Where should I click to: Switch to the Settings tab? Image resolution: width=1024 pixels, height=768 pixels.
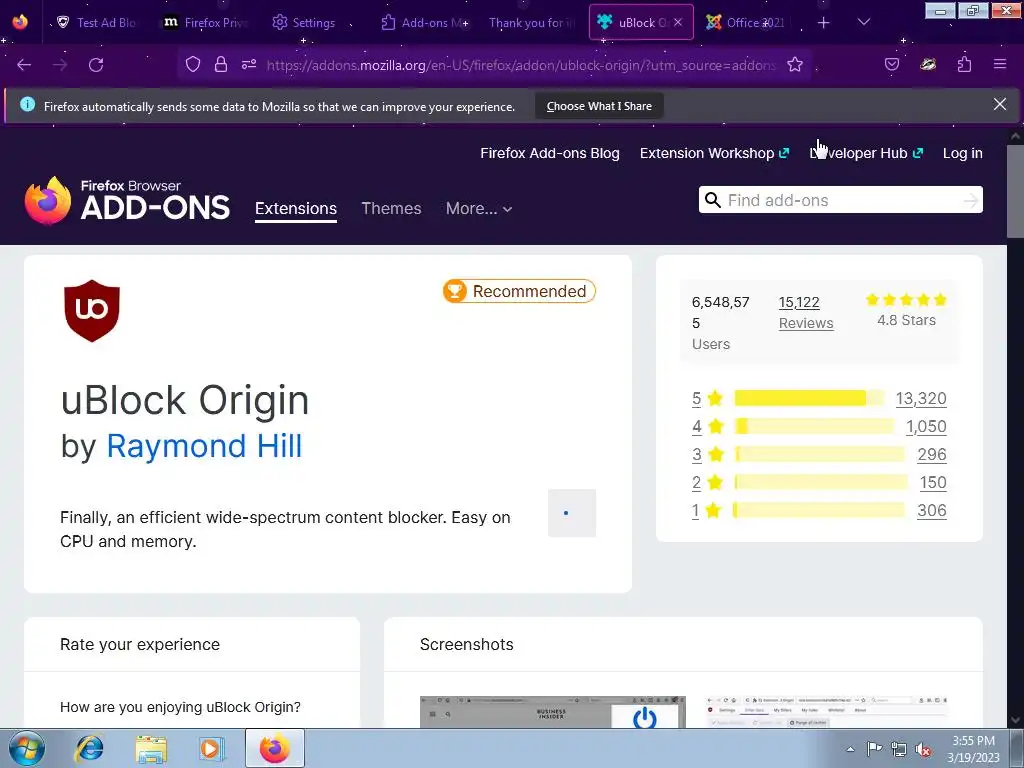click(x=304, y=22)
